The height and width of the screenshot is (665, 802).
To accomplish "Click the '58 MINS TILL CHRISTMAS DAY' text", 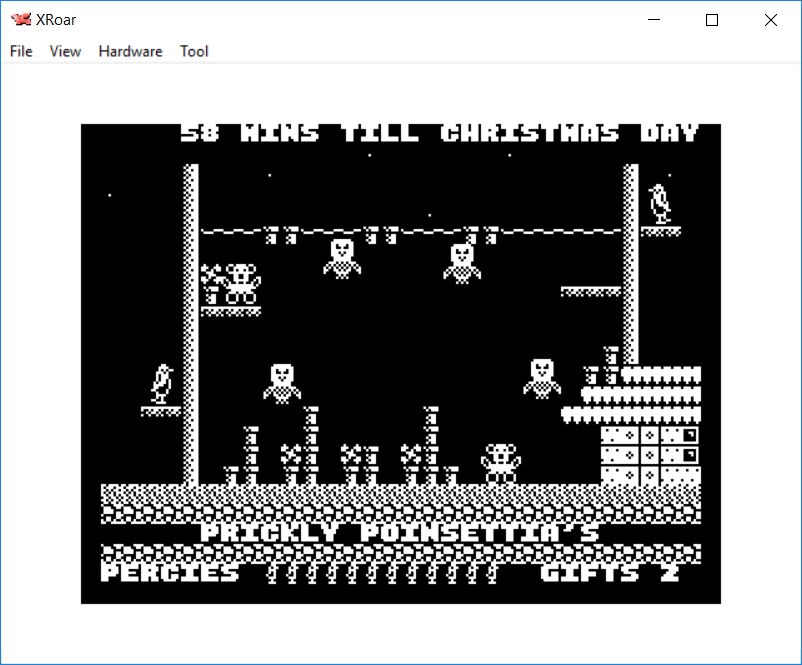I will [439, 134].
